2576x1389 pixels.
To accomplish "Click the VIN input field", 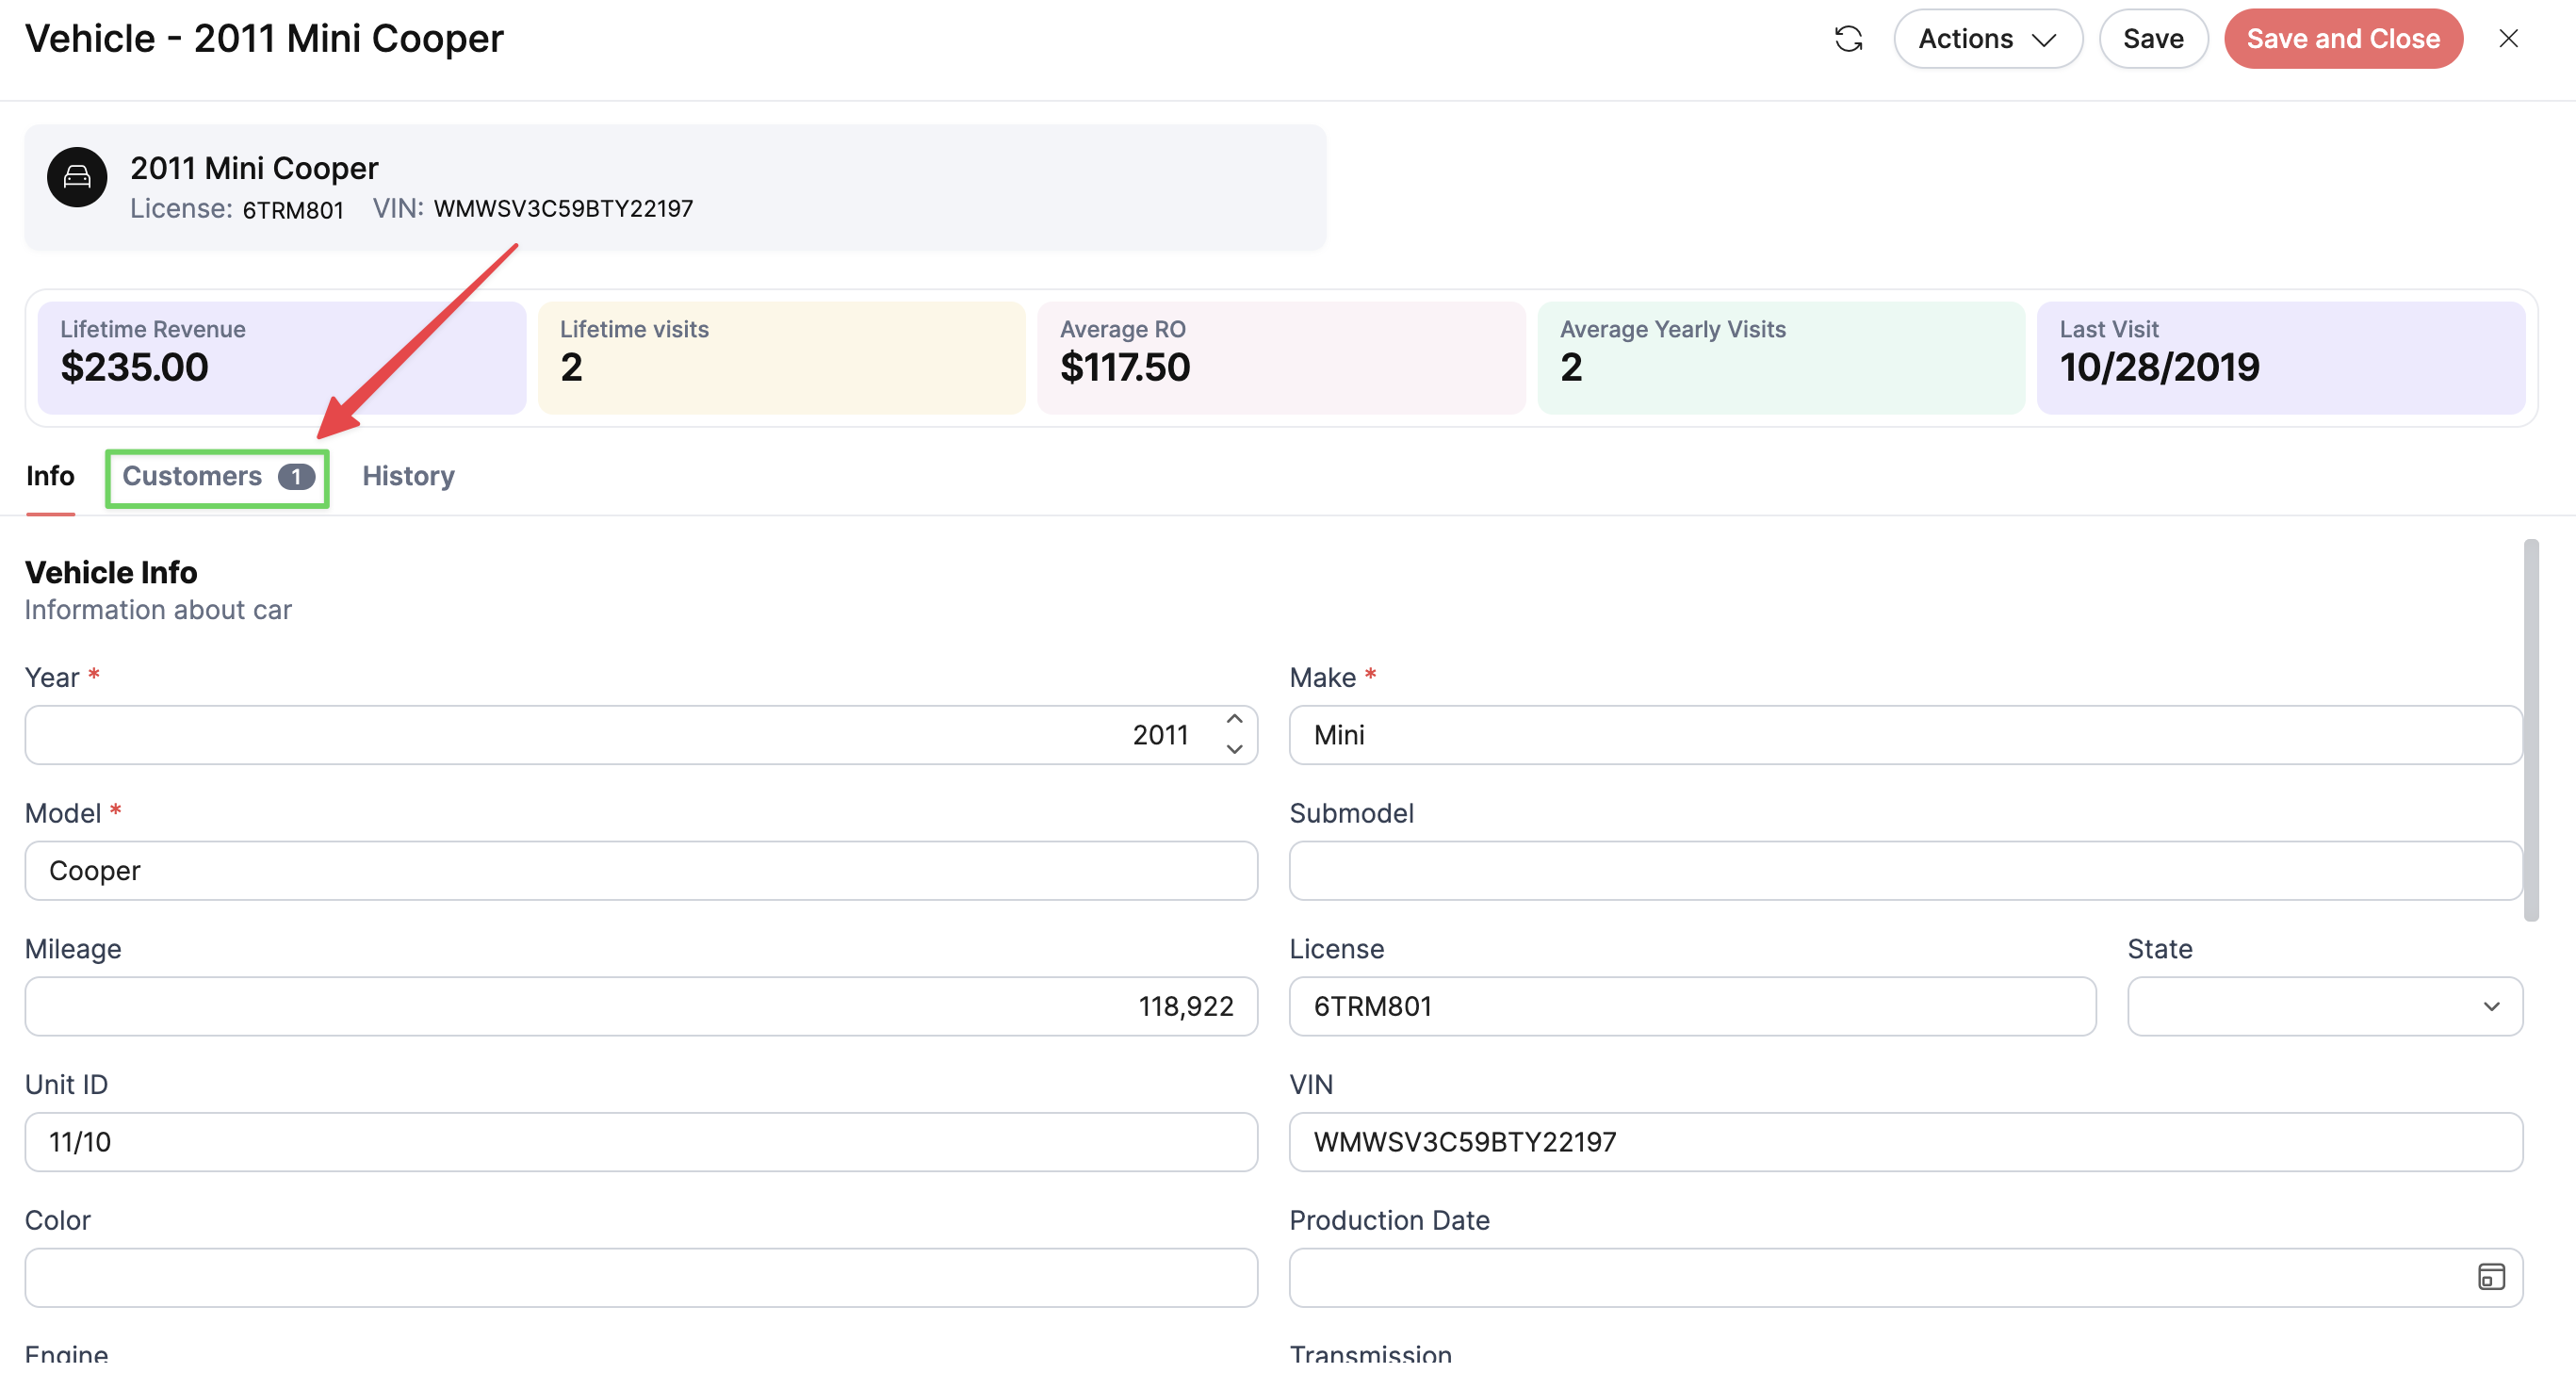I will pos(1905,1142).
